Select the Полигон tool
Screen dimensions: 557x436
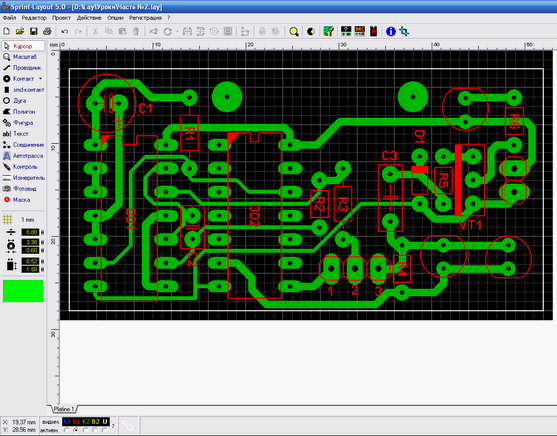point(23,112)
